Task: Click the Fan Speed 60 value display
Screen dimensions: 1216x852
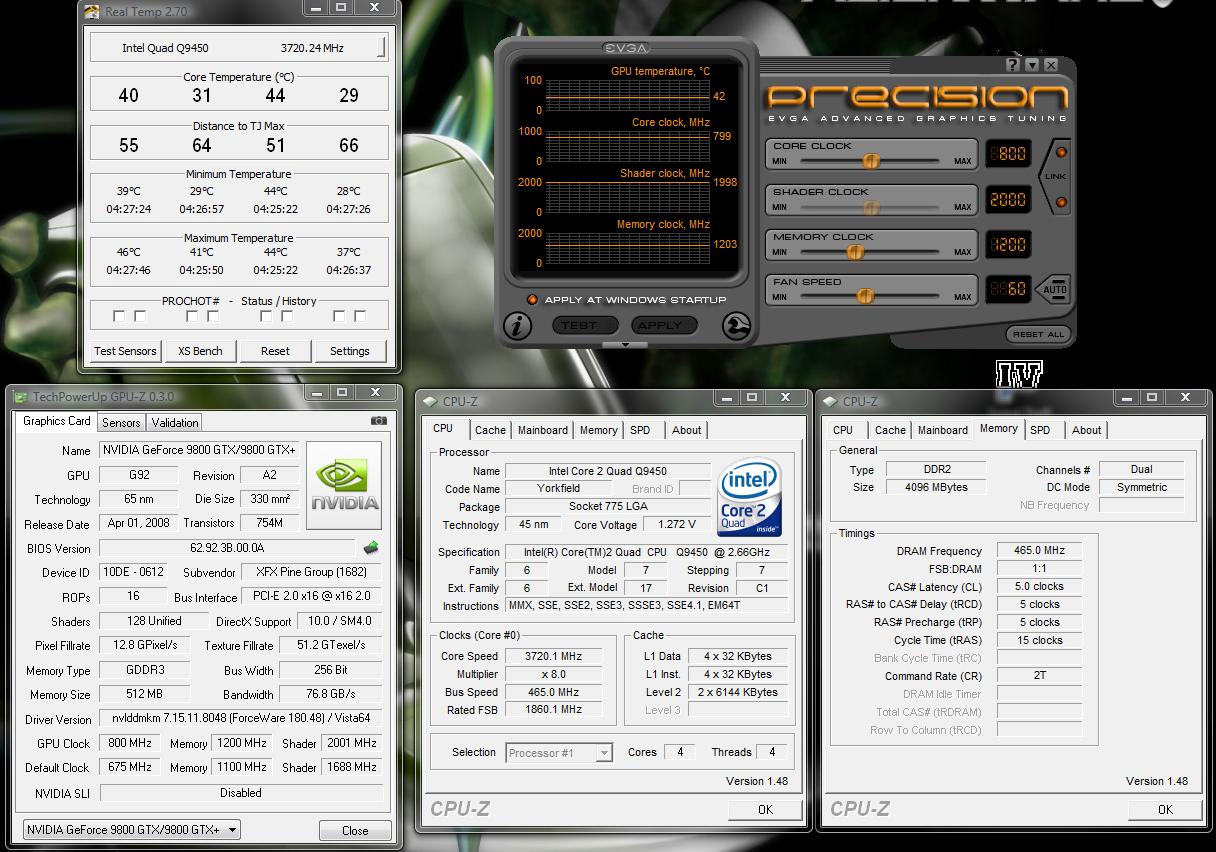Action: click(1007, 289)
